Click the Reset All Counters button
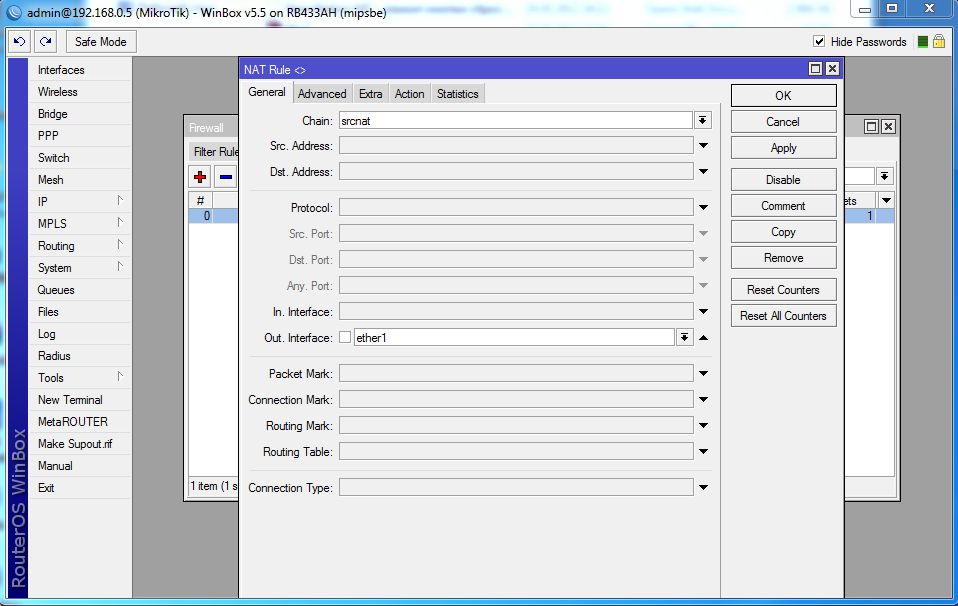This screenshot has width=958, height=606. pos(783,316)
